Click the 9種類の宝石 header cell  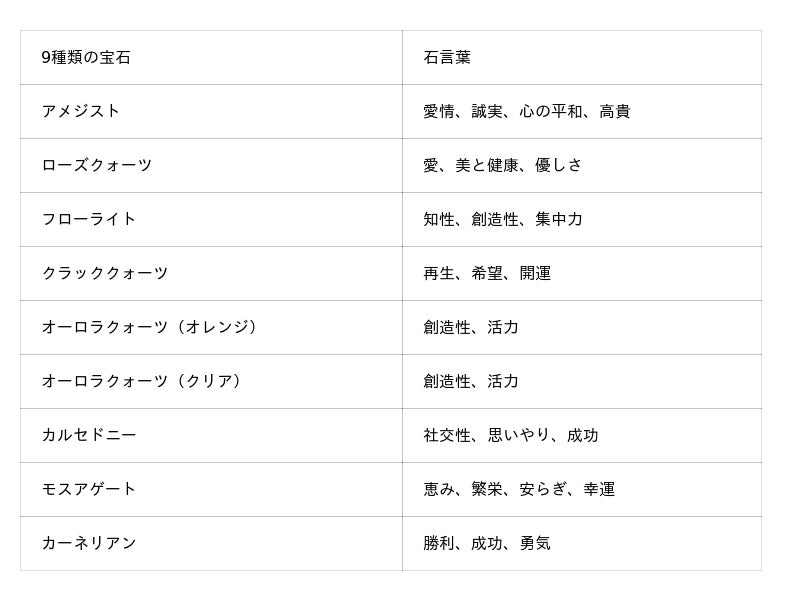(x=86, y=58)
